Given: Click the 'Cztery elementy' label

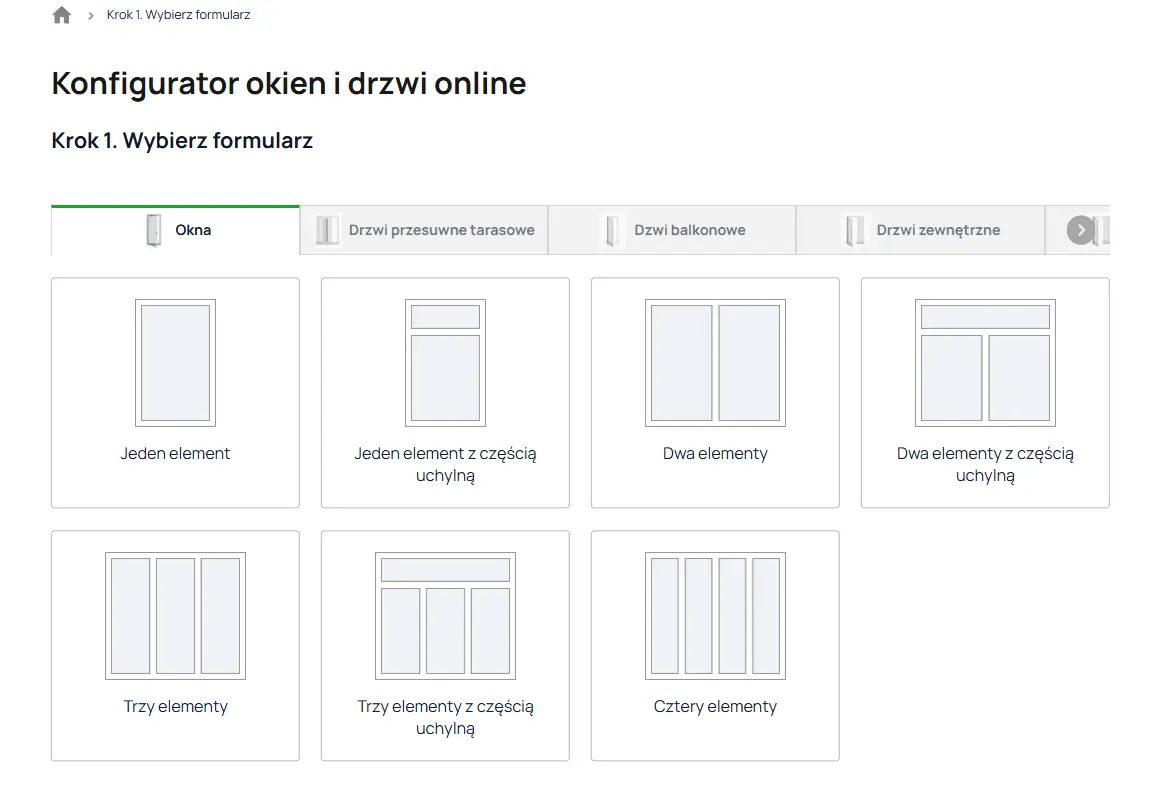Looking at the screenshot, I should (715, 707).
